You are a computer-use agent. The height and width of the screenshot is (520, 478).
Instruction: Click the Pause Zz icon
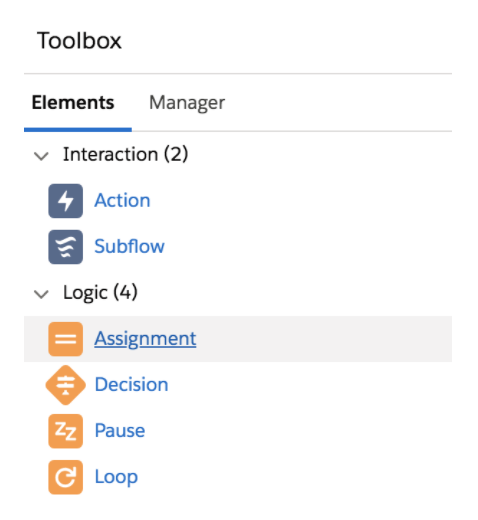(x=66, y=431)
